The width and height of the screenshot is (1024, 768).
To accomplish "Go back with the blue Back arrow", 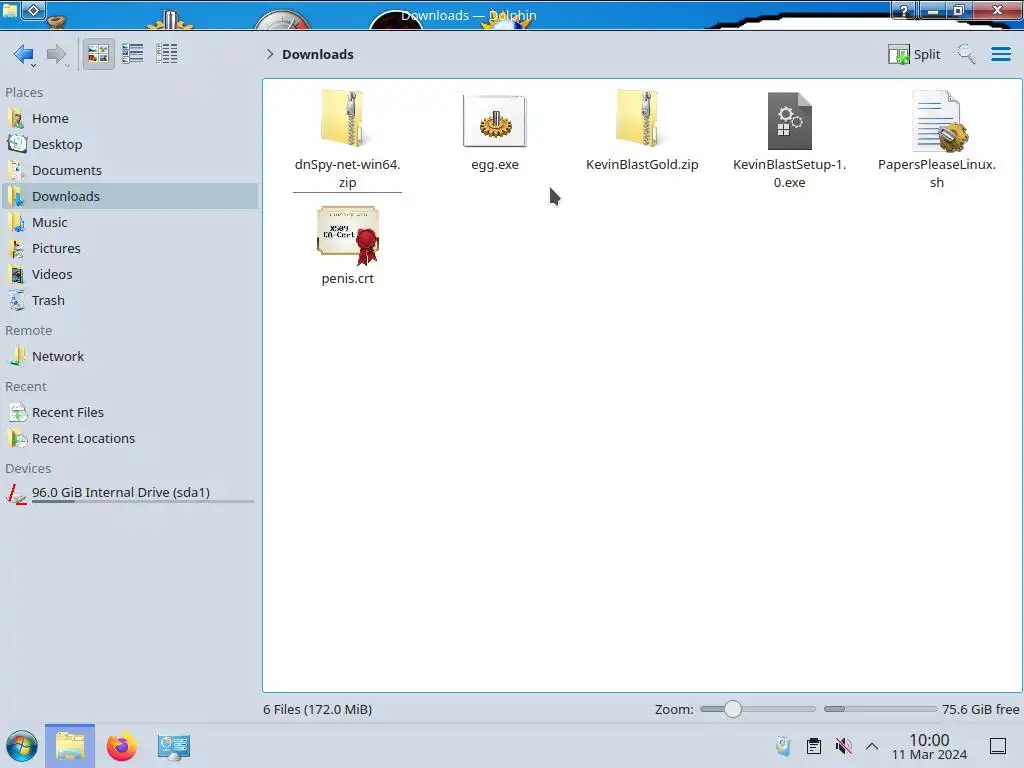I will point(24,54).
